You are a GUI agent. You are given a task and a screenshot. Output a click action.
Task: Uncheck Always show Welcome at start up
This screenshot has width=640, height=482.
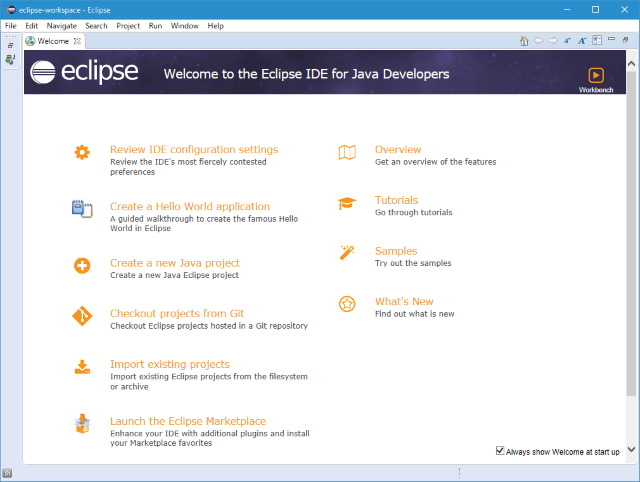pos(500,451)
